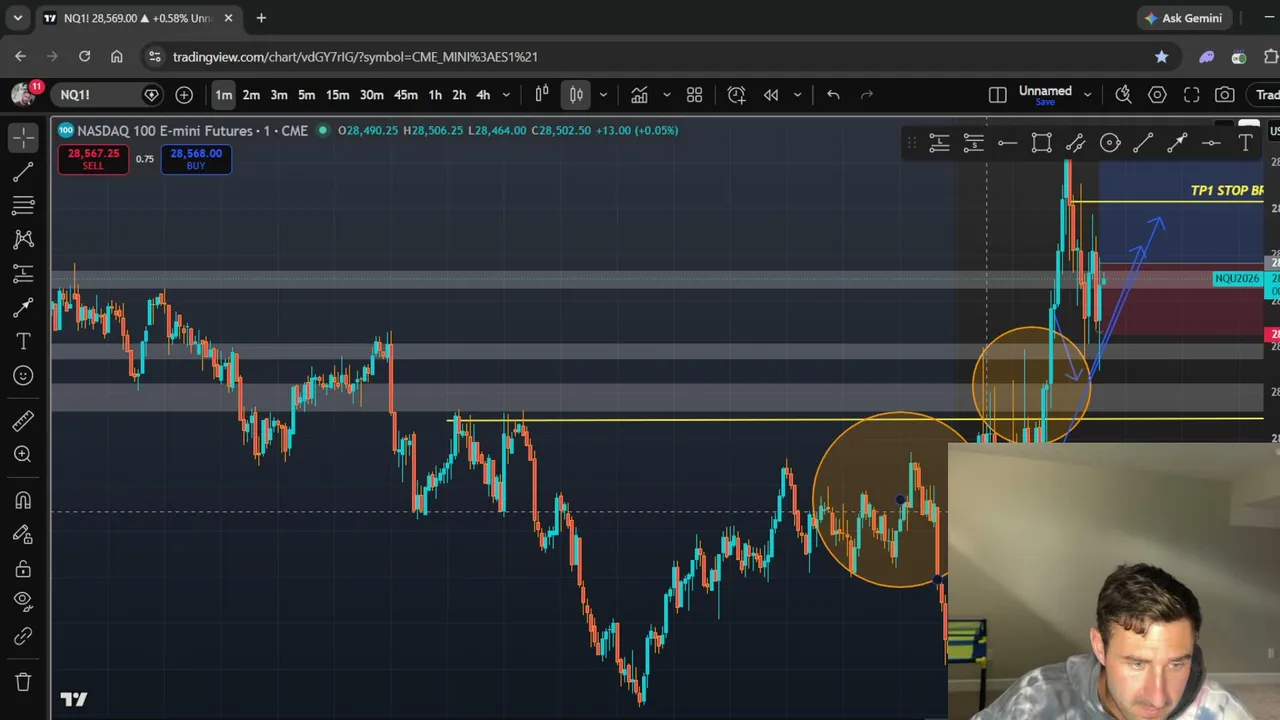Remove drawings with the trash icon
The height and width of the screenshot is (720, 1280).
(23, 682)
